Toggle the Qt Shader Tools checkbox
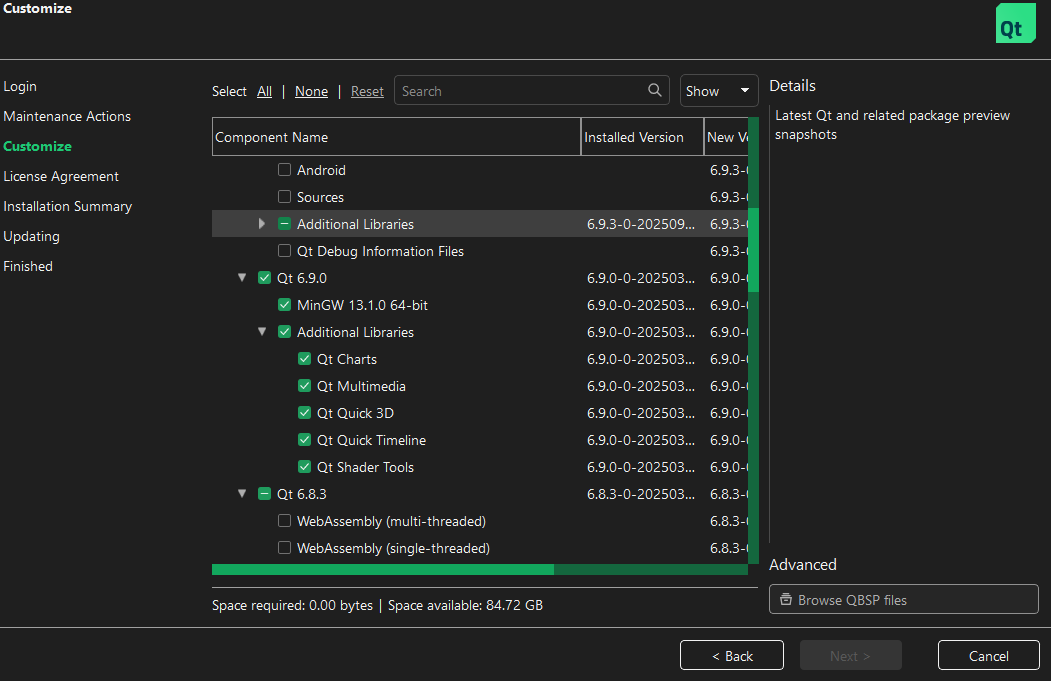This screenshot has height=681, width=1051. (305, 467)
